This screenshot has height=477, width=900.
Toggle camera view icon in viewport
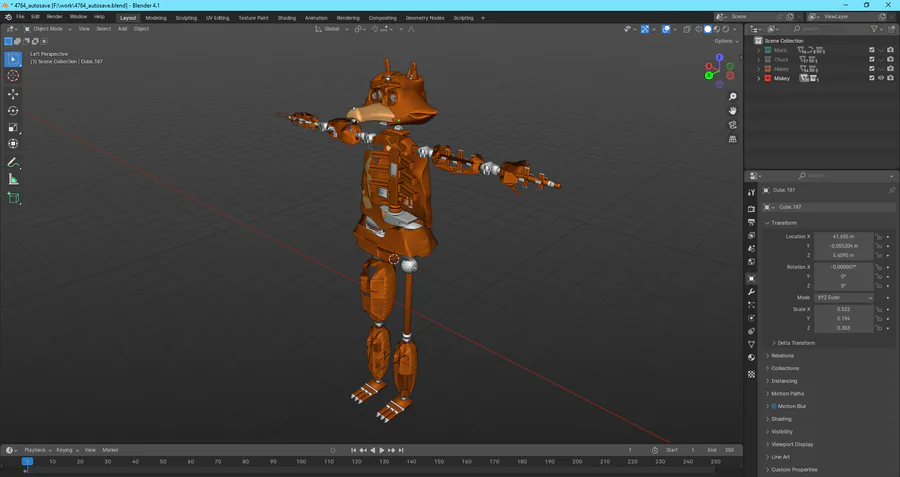pyautogui.click(x=732, y=125)
